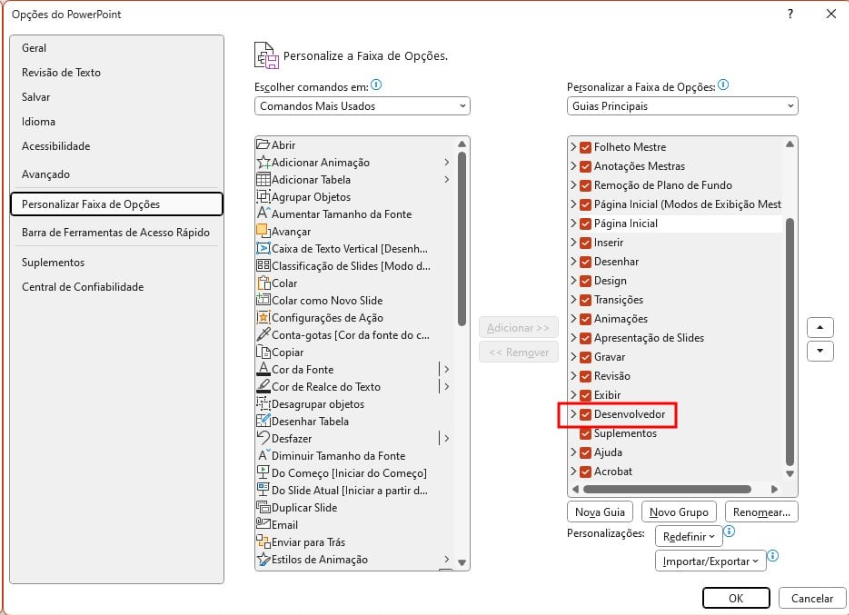Click the Caixa de Texto Vertical icon
Viewport: 849px width, 615px height.
tap(263, 248)
